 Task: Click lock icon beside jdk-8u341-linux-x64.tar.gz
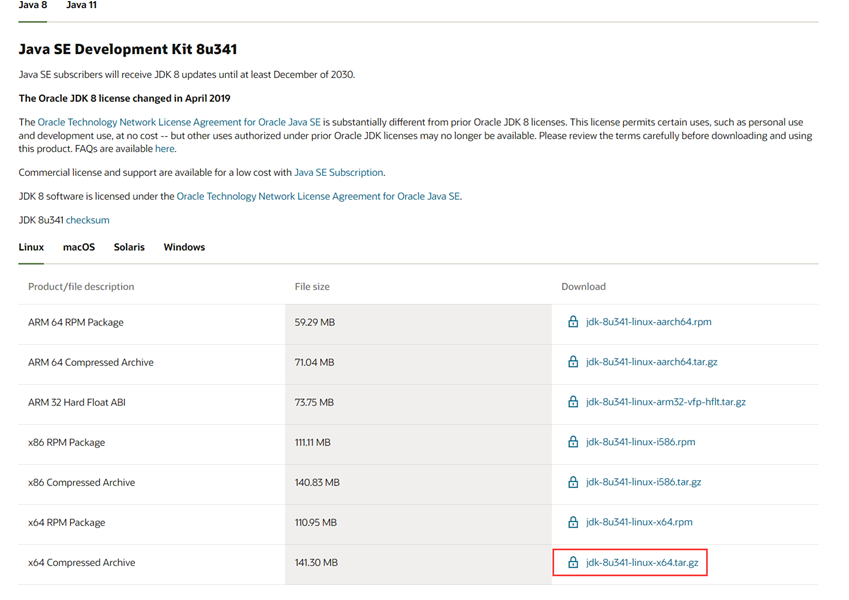point(573,563)
